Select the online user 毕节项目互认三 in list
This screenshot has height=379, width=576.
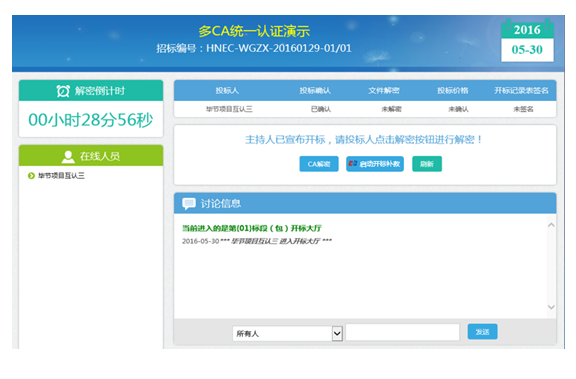pos(61,176)
